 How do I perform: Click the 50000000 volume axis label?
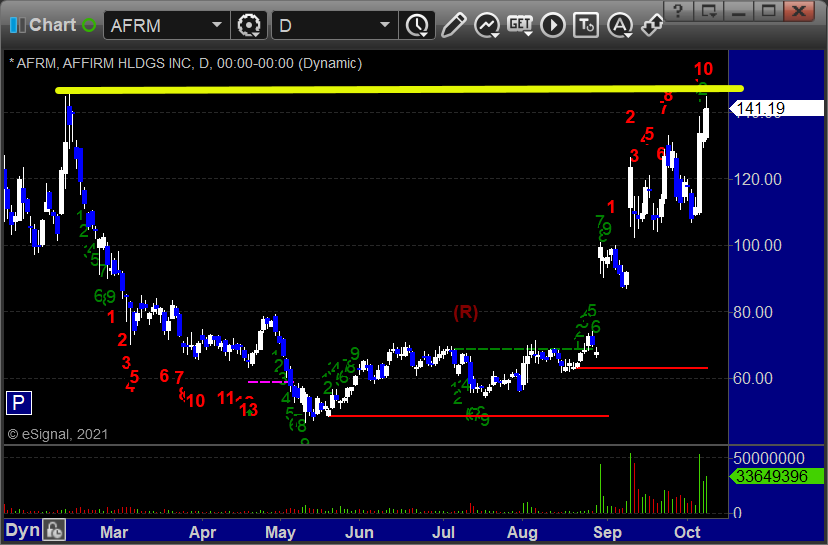(769, 458)
